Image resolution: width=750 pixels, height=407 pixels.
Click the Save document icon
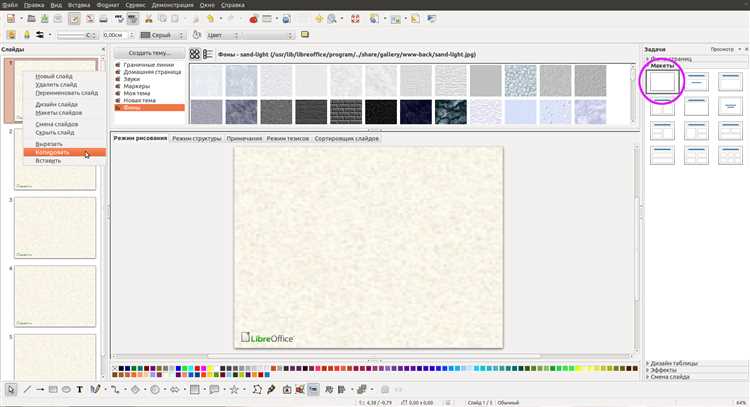pyautogui.click(x=44, y=19)
